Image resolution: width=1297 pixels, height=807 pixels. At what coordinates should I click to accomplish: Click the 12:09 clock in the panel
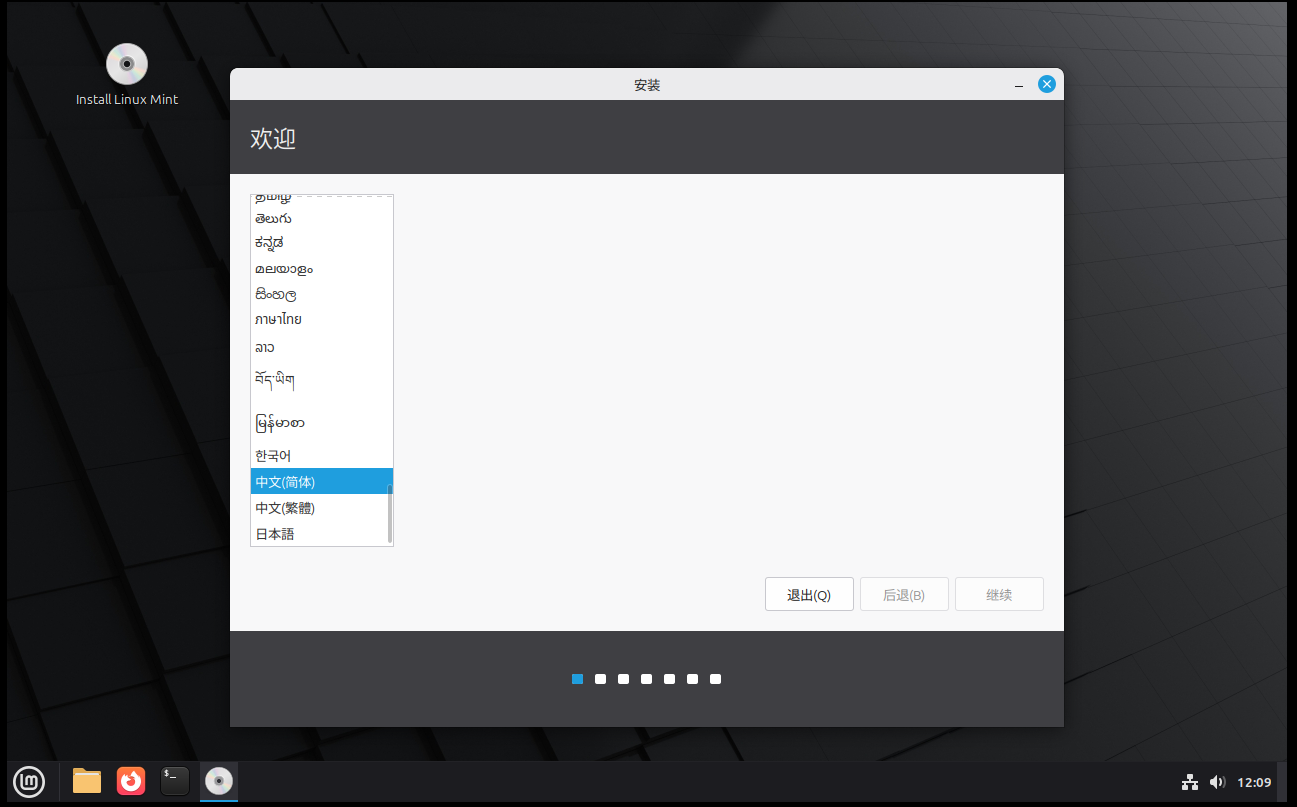[1254, 782]
